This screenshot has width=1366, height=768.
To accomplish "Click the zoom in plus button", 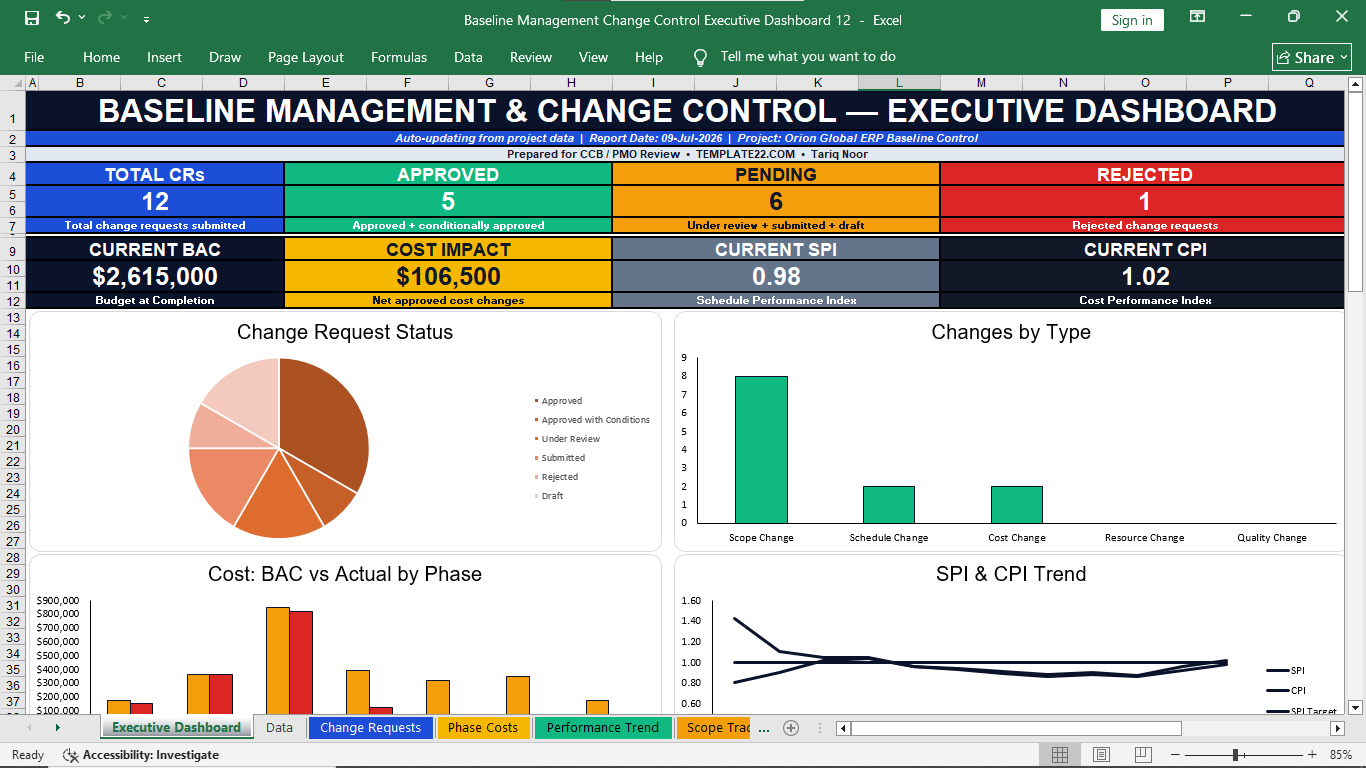I will tap(1312, 755).
